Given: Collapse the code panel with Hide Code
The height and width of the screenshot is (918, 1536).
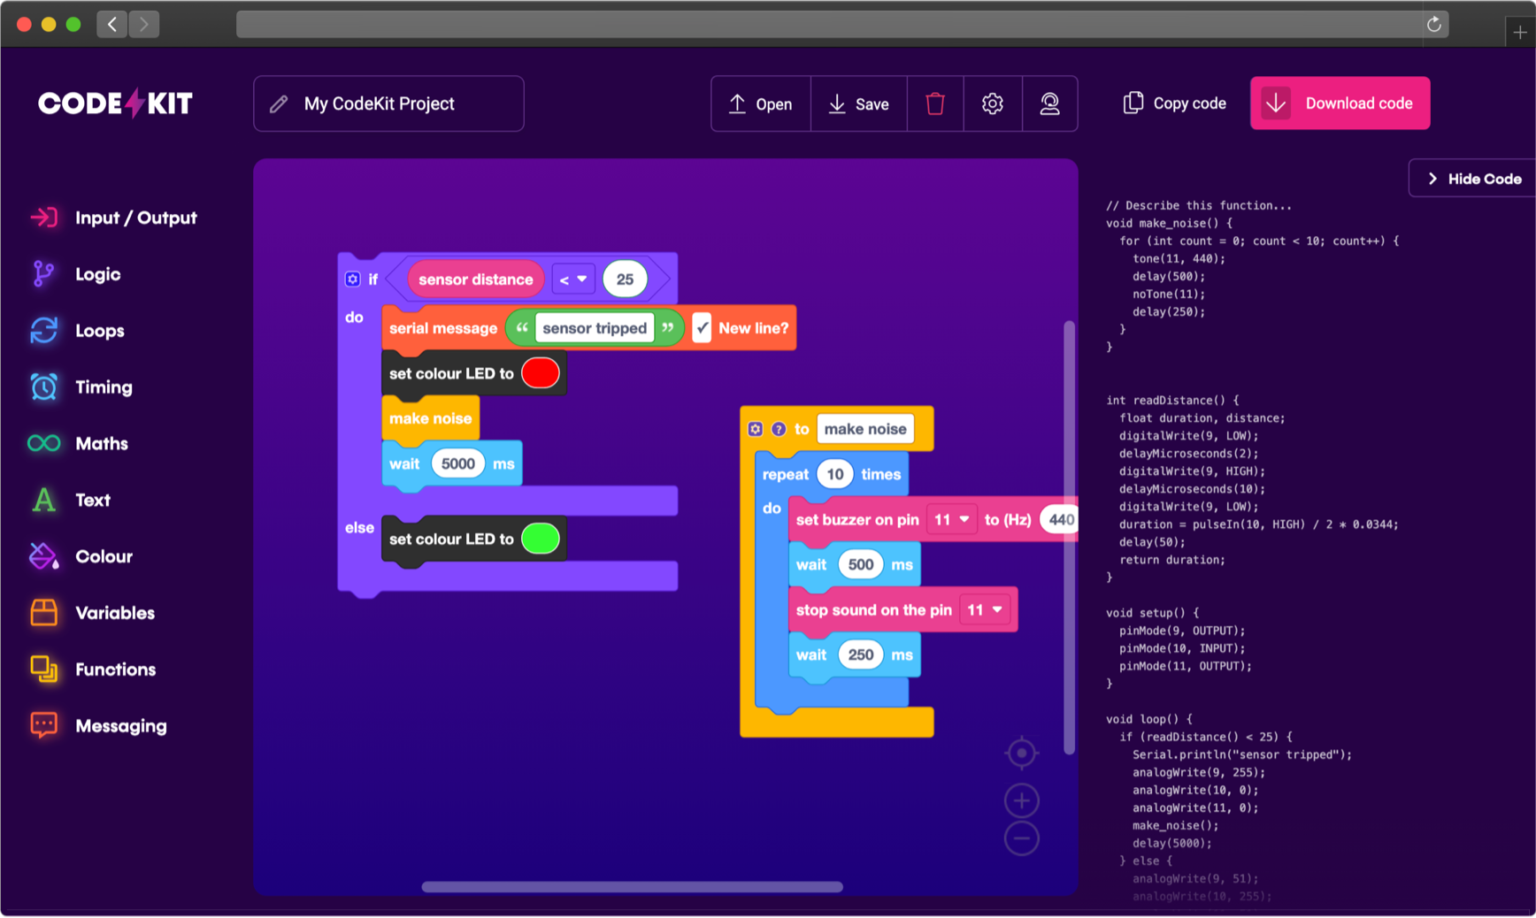Looking at the screenshot, I should pos(1475,178).
